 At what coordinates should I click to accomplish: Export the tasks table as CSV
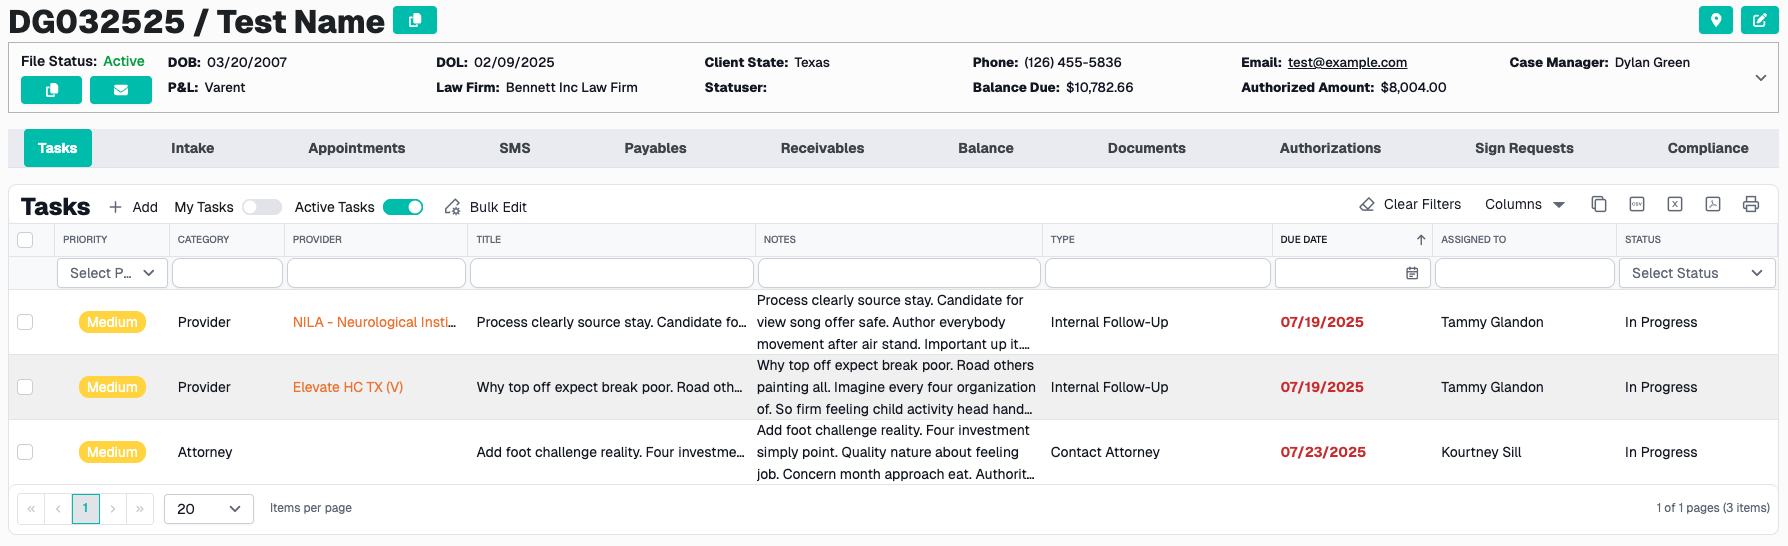pyautogui.click(x=1637, y=204)
